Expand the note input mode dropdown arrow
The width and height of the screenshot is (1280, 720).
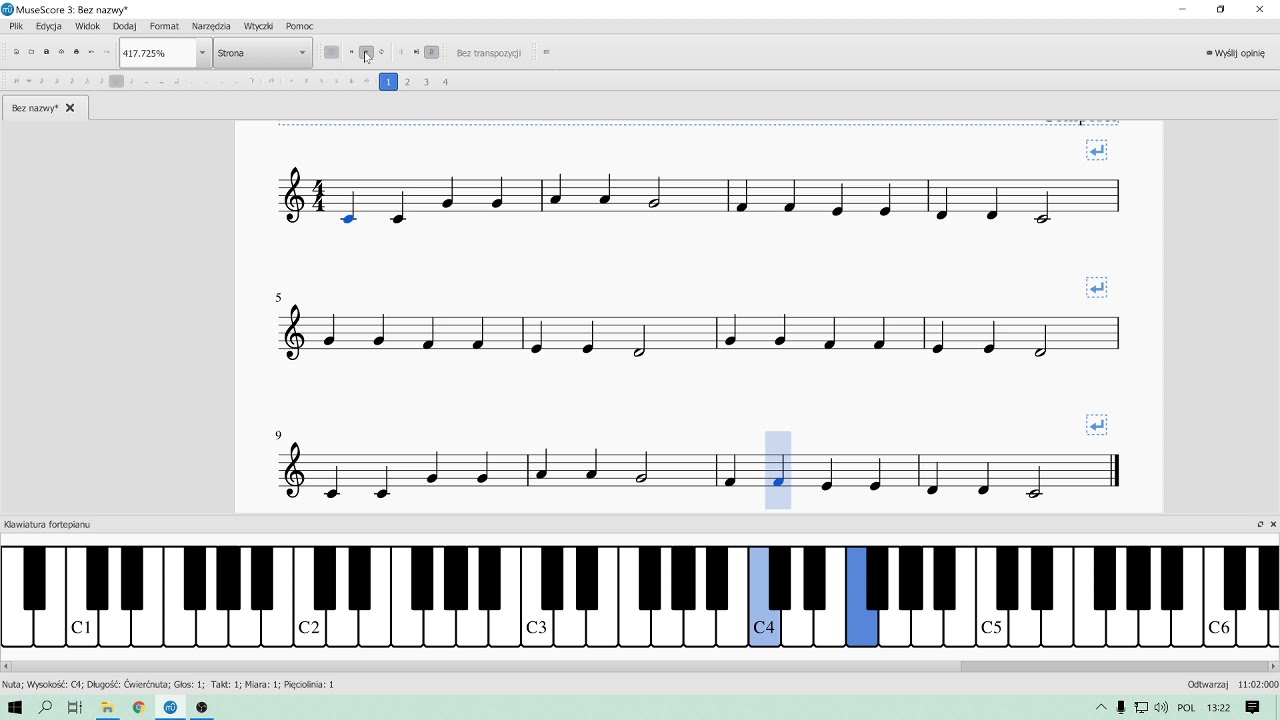[x=29, y=82]
